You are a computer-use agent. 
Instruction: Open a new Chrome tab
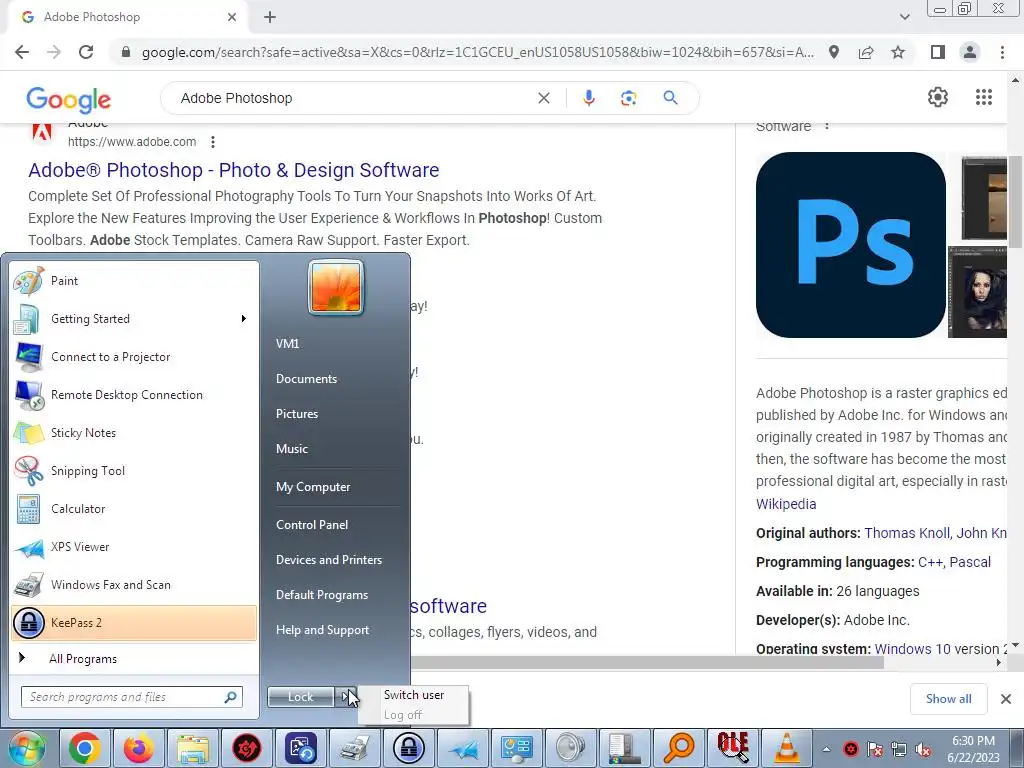click(270, 17)
